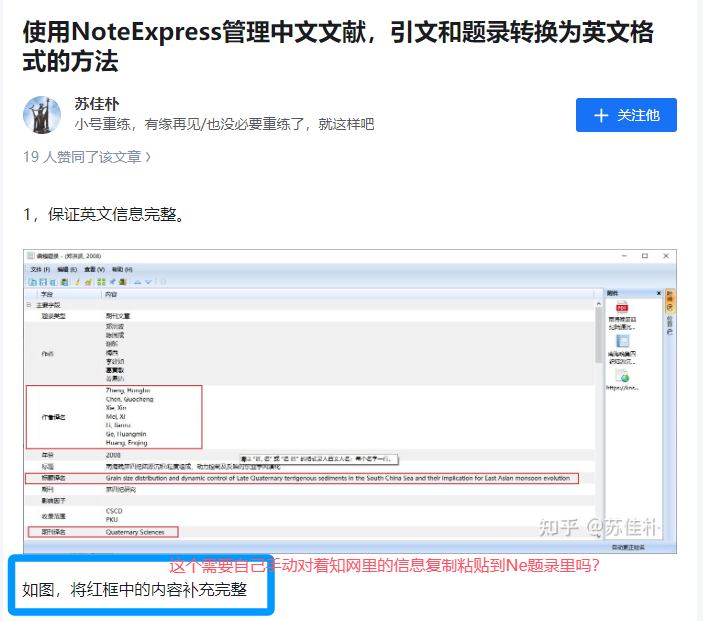Open the 编辑 (E) menu
Screen dimensions: 703x621
67,269
